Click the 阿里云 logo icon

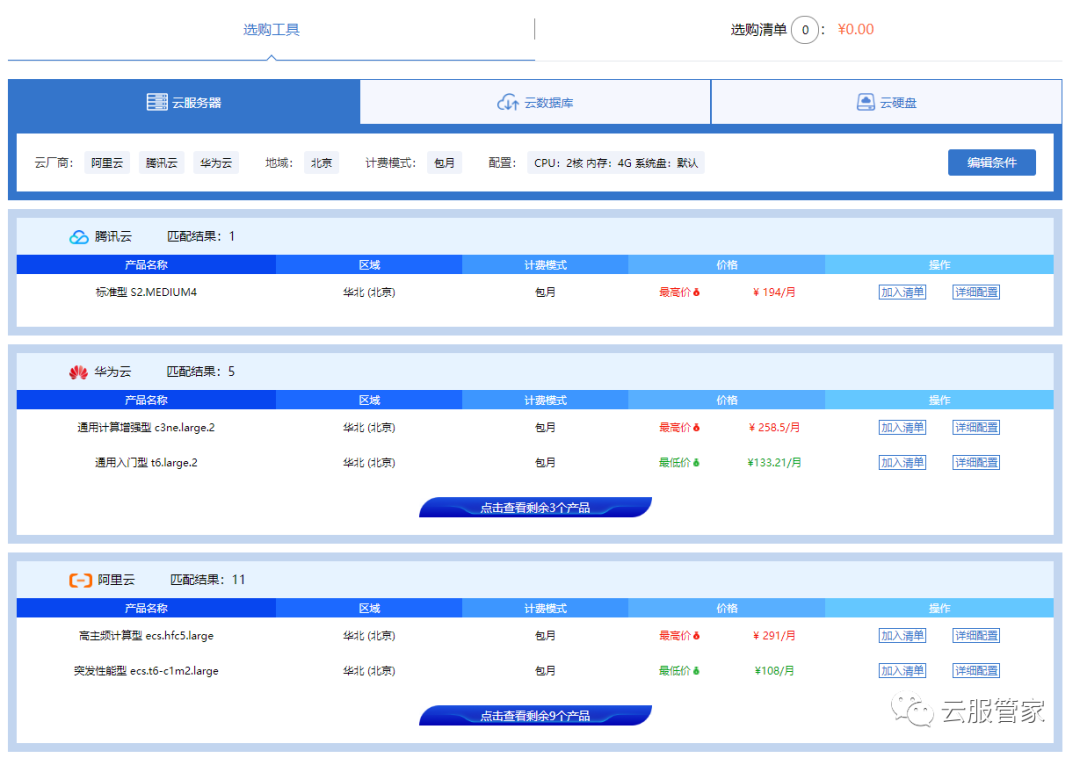tap(81, 580)
